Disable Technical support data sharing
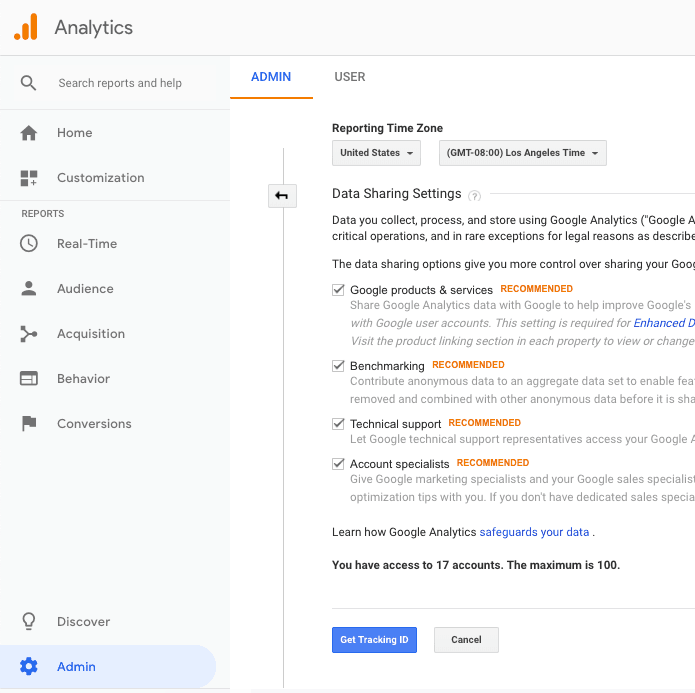The width and height of the screenshot is (695, 693). pyautogui.click(x=338, y=424)
